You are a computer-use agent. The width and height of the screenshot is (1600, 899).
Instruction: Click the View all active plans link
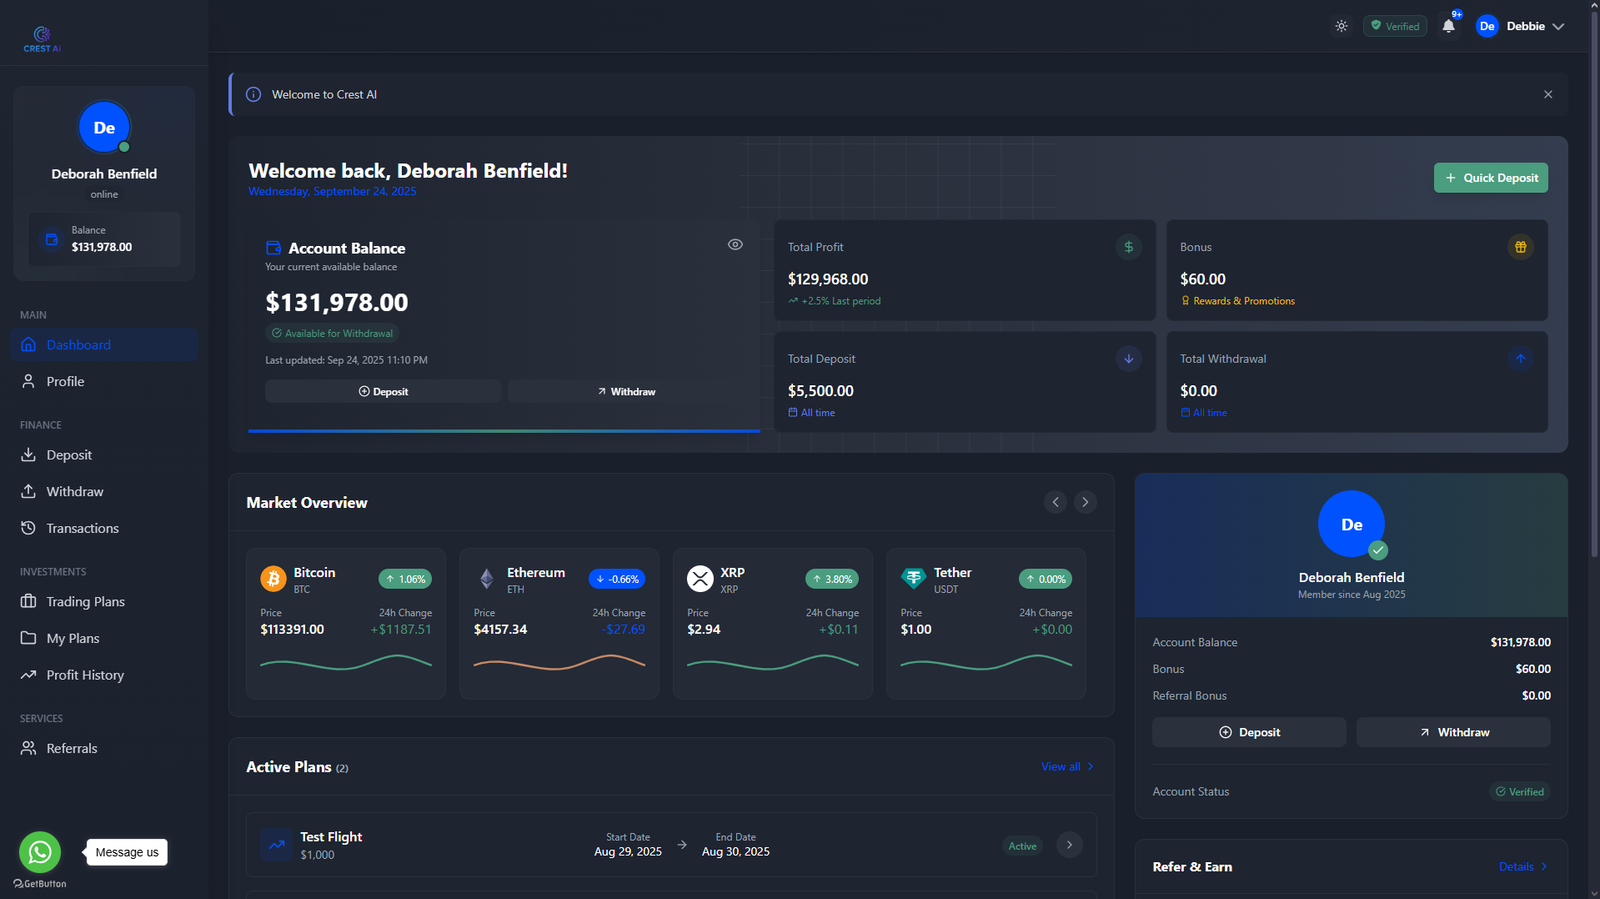click(1066, 767)
